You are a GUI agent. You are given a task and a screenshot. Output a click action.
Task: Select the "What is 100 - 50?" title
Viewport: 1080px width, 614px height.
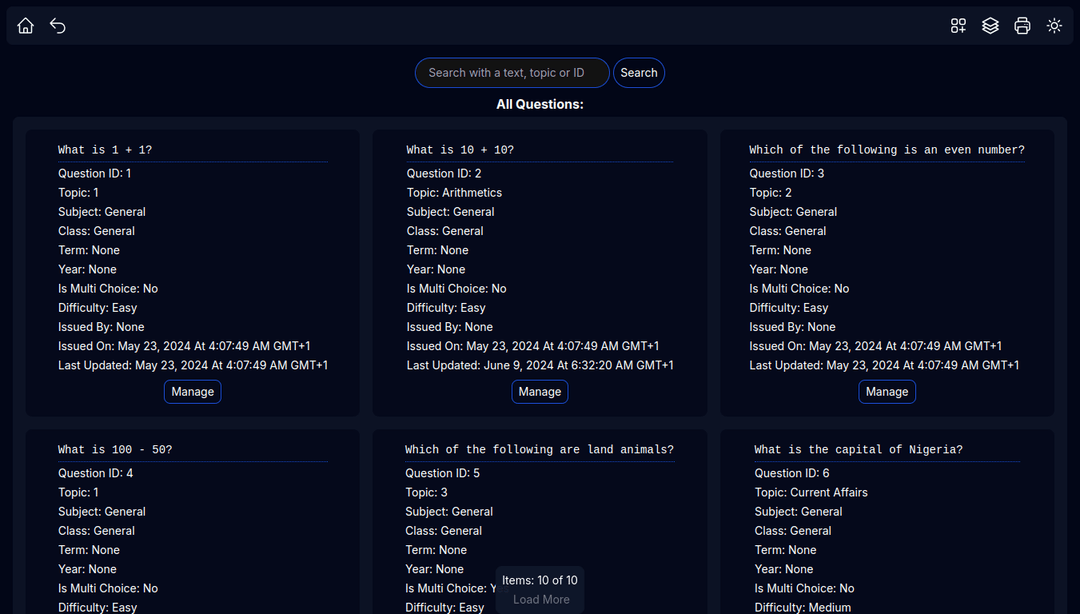tap(115, 450)
